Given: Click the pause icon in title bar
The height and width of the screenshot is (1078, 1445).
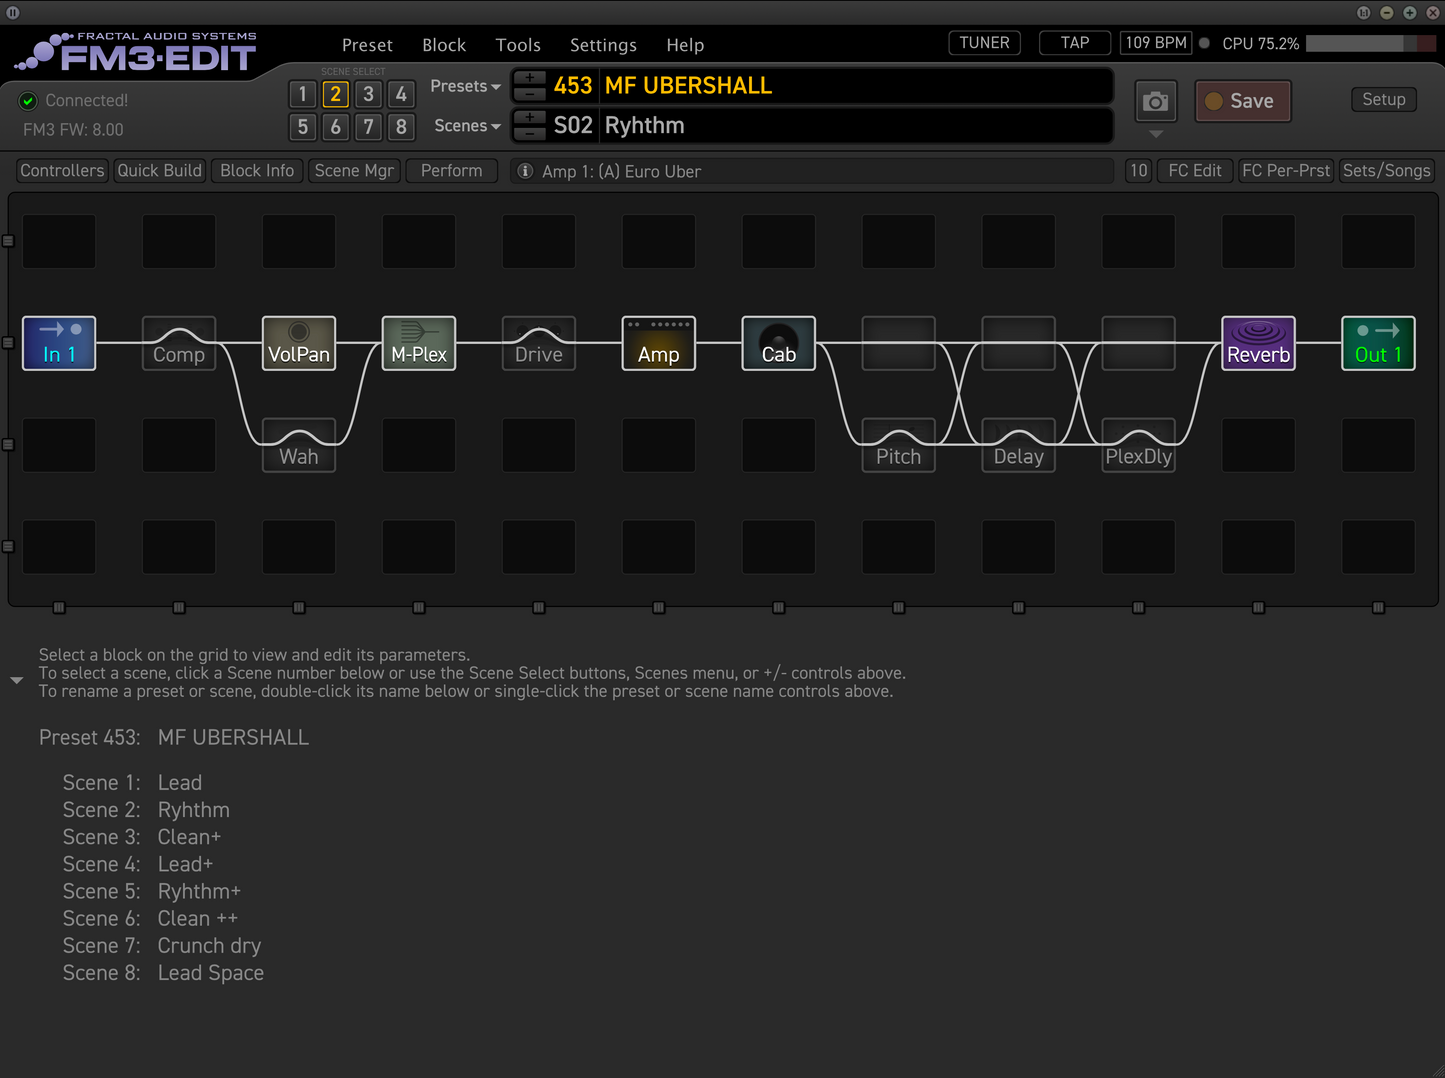Looking at the screenshot, I should coord(13,12).
